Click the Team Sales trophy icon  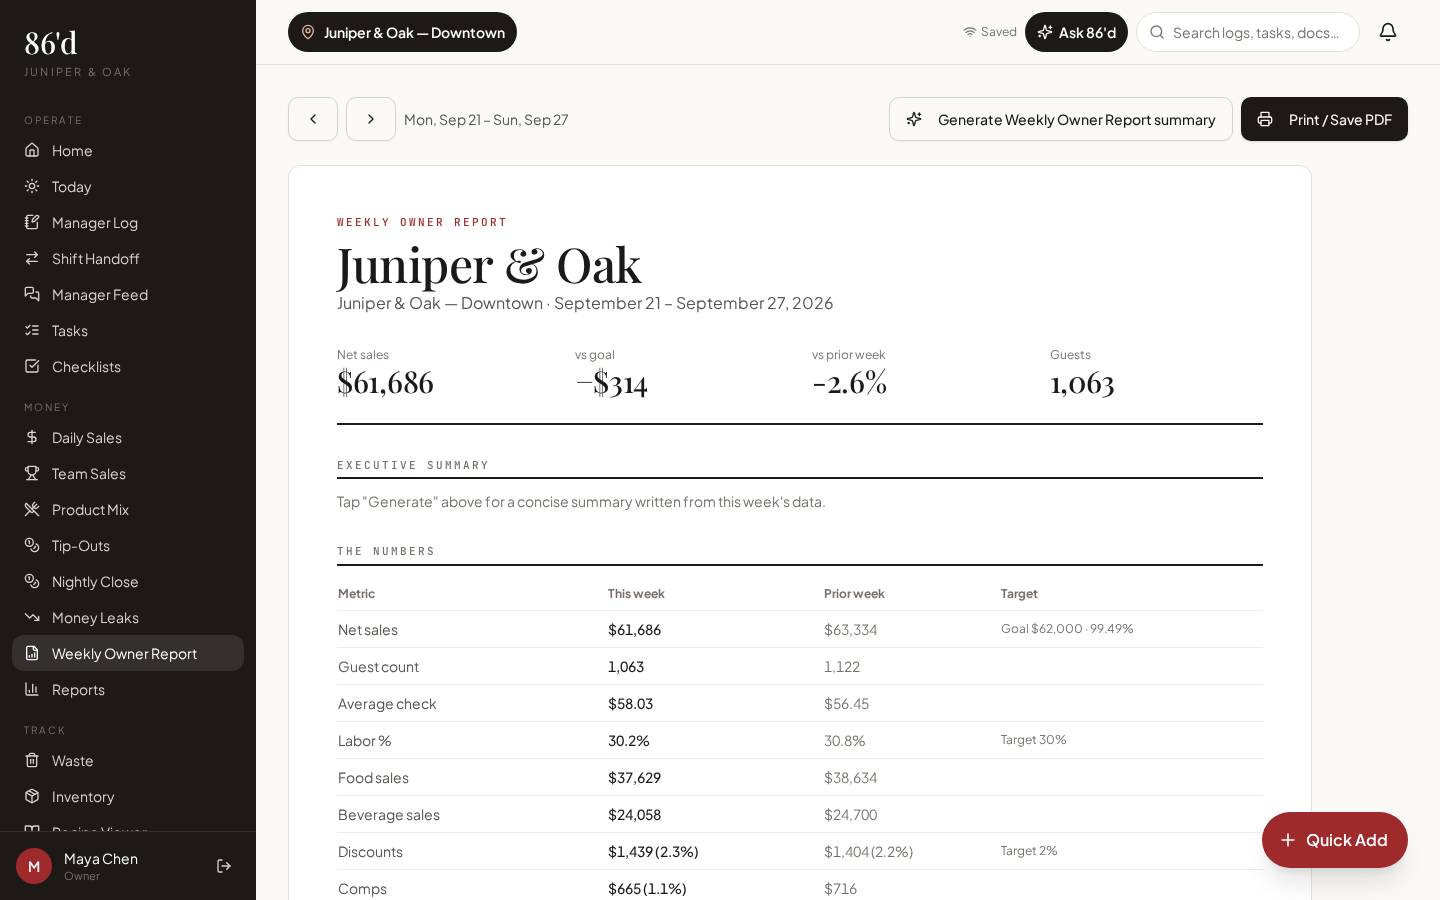pyautogui.click(x=32, y=473)
